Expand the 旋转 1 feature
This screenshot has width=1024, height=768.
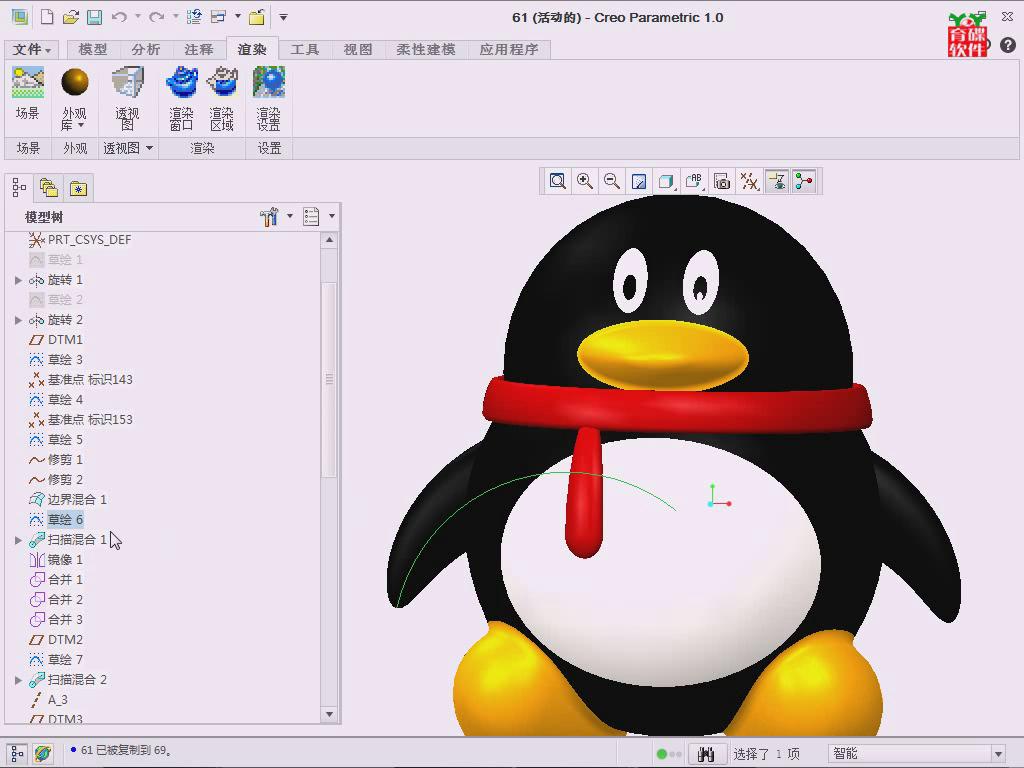tap(18, 280)
